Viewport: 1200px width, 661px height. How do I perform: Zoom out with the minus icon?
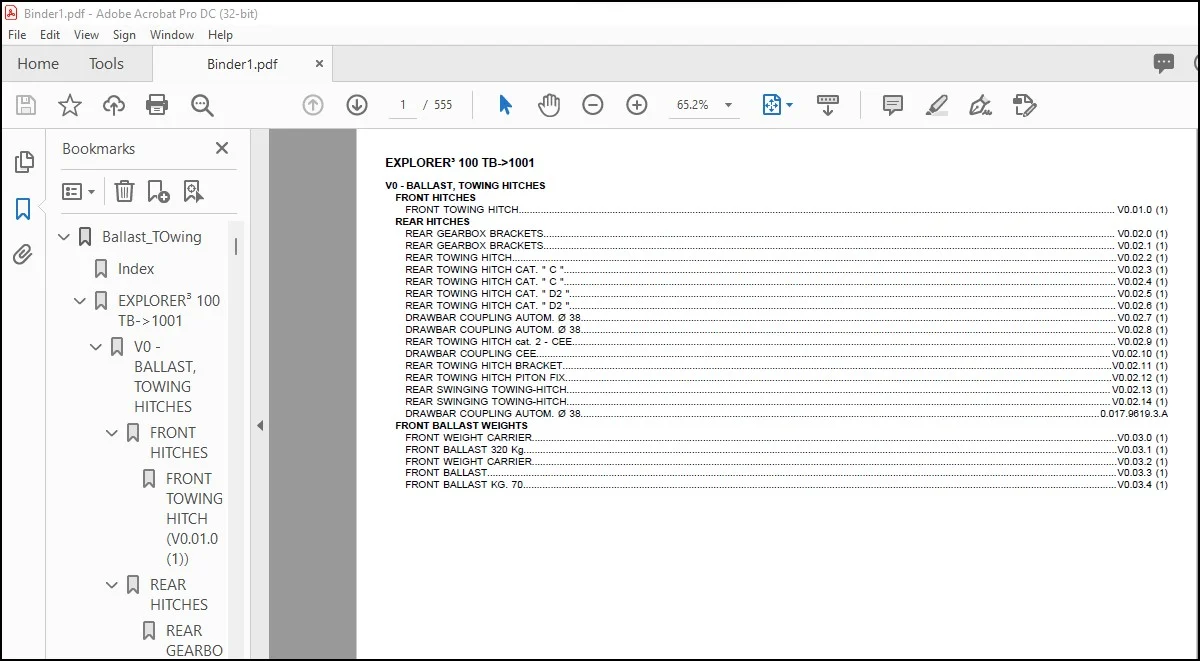click(593, 105)
